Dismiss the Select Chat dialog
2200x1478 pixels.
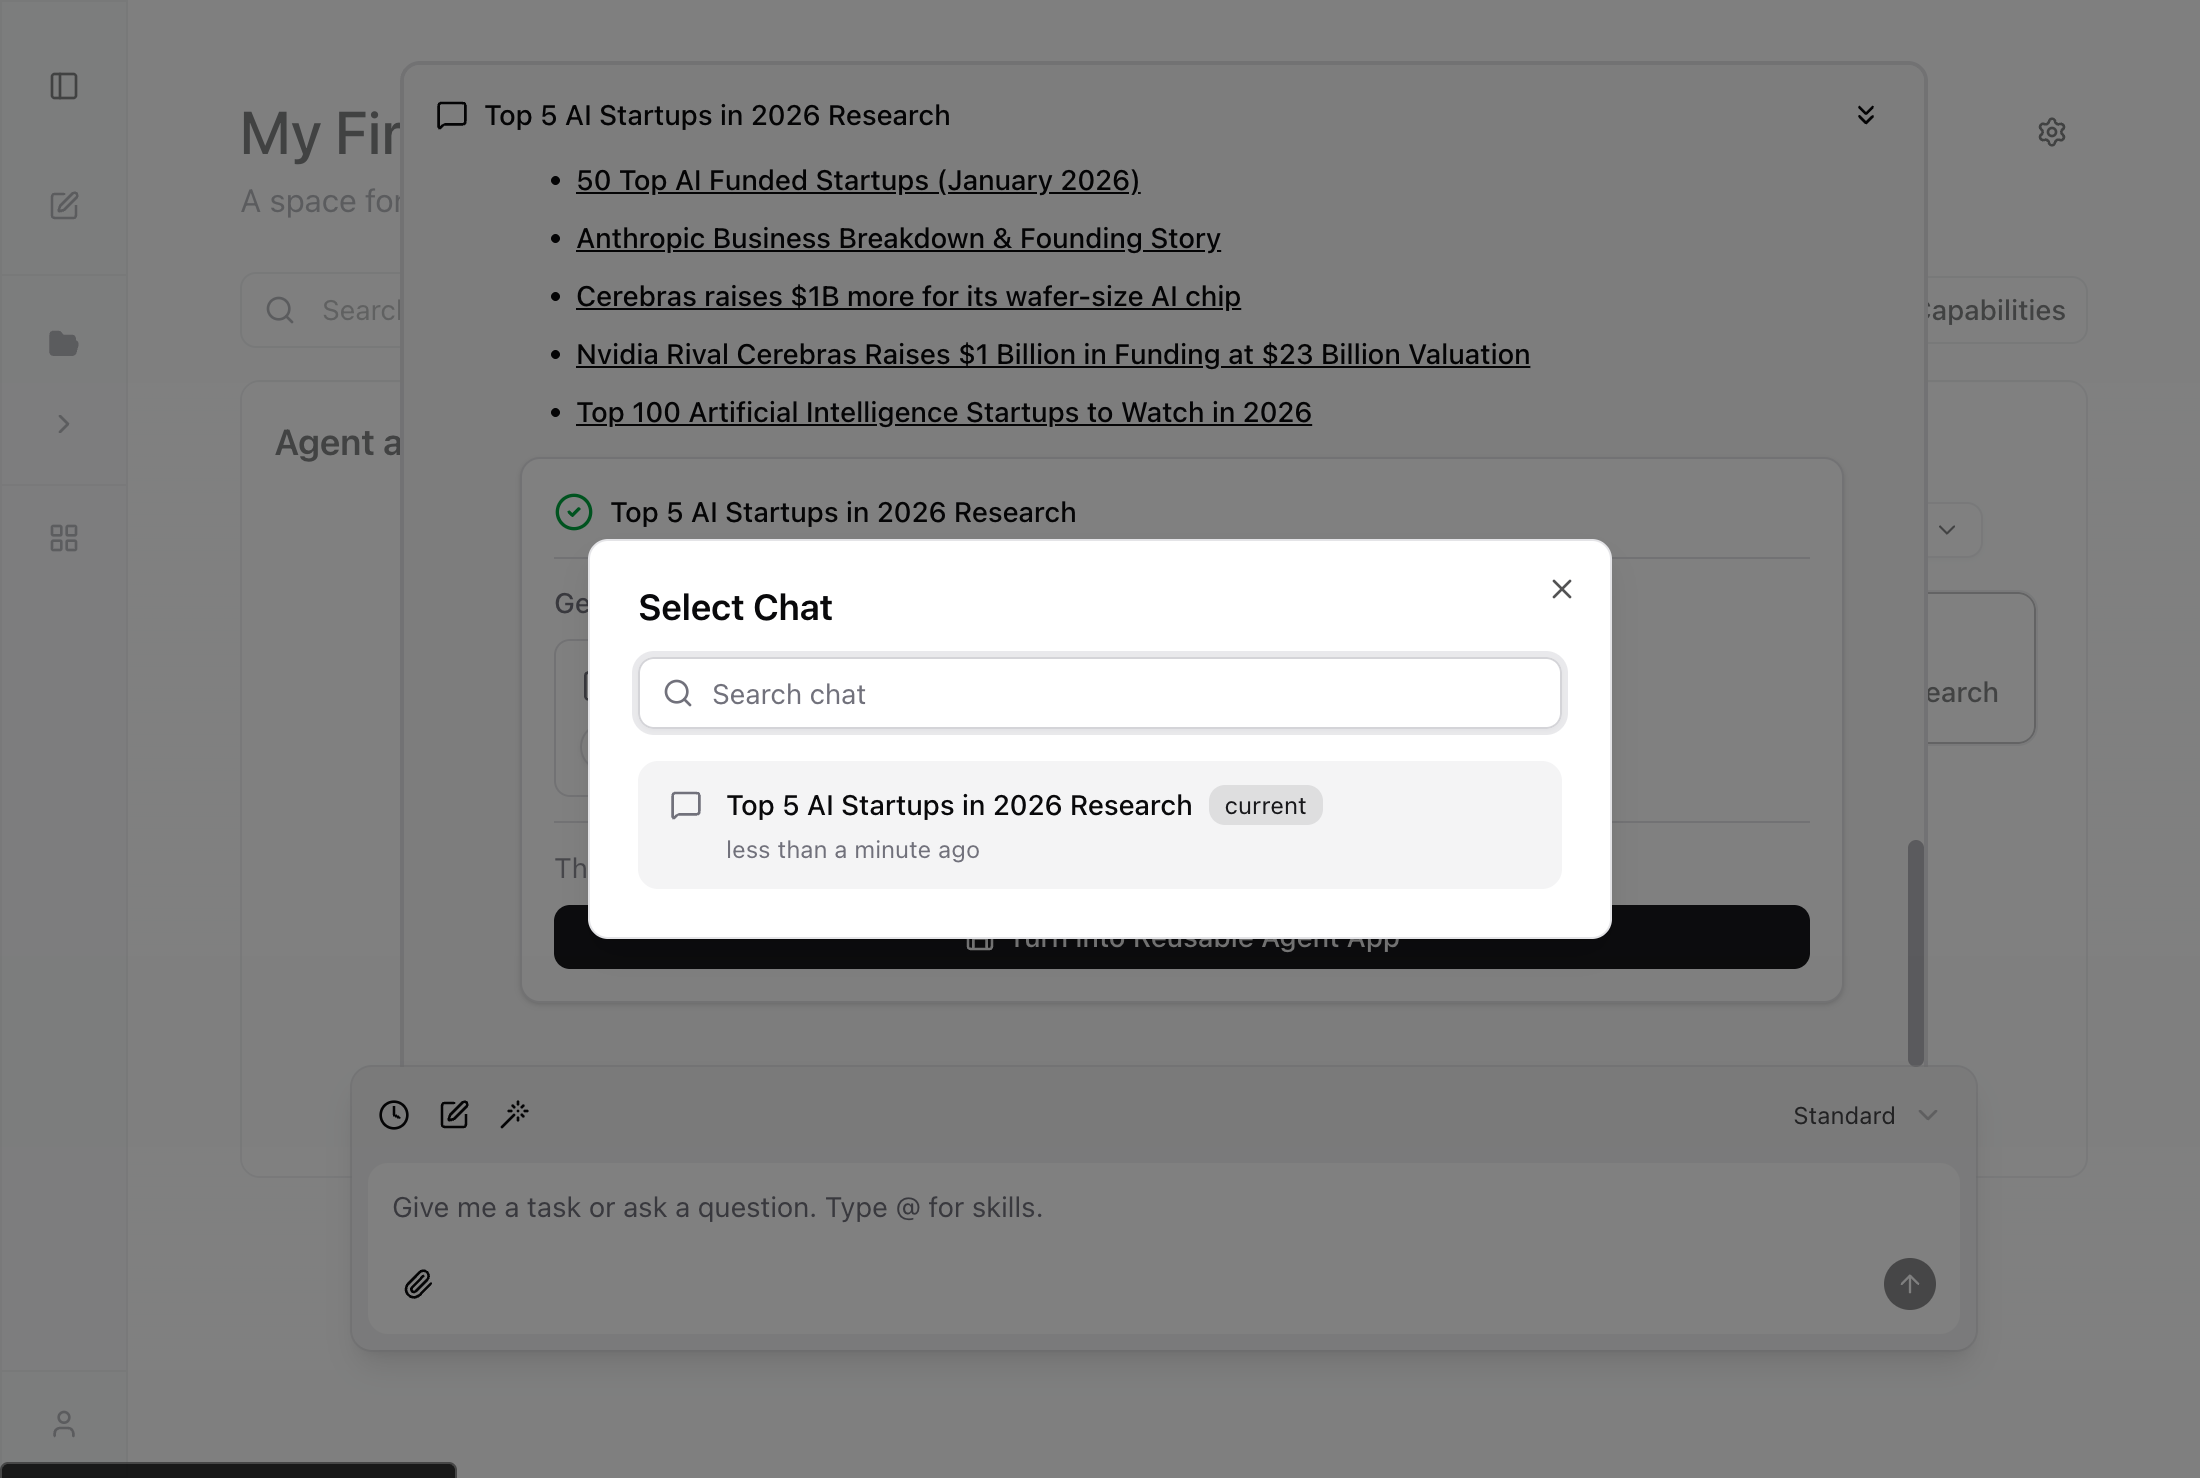[1562, 589]
